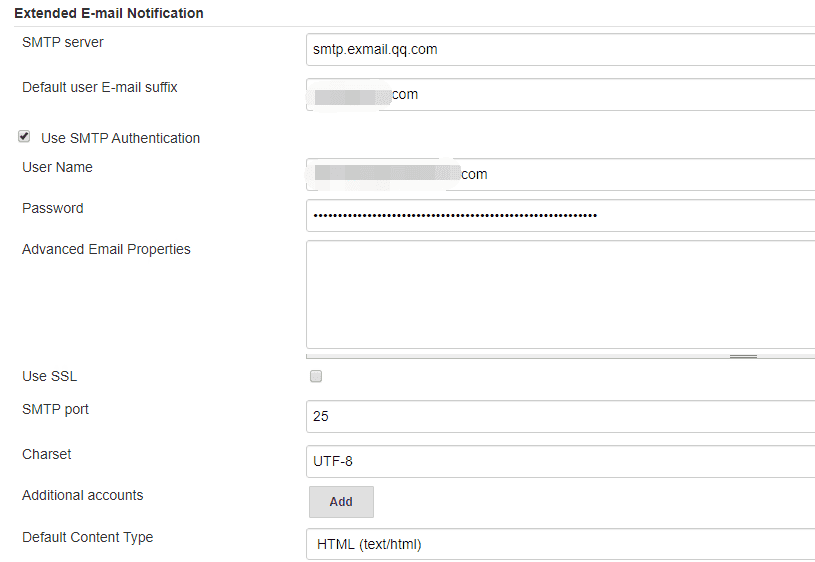Select the Password input field
815x562 pixels.
pos(560,215)
